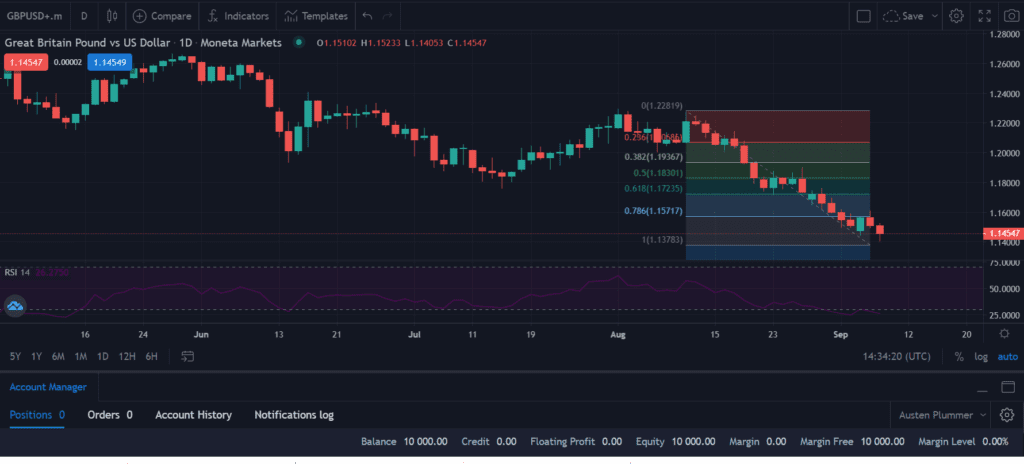The width and height of the screenshot is (1024, 464).
Task: Open the Templates menu
Action: [x=317, y=16]
